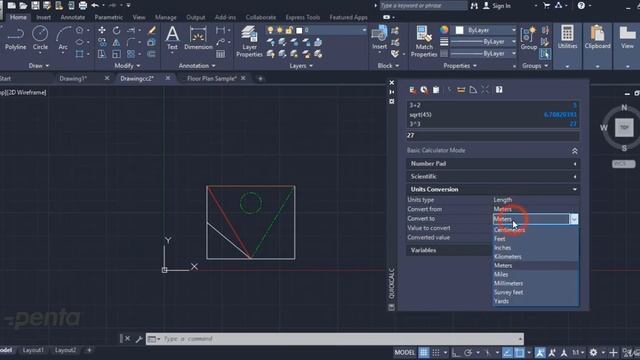Click the keyword search box
The width and height of the screenshot is (640, 360).
[423, 6]
